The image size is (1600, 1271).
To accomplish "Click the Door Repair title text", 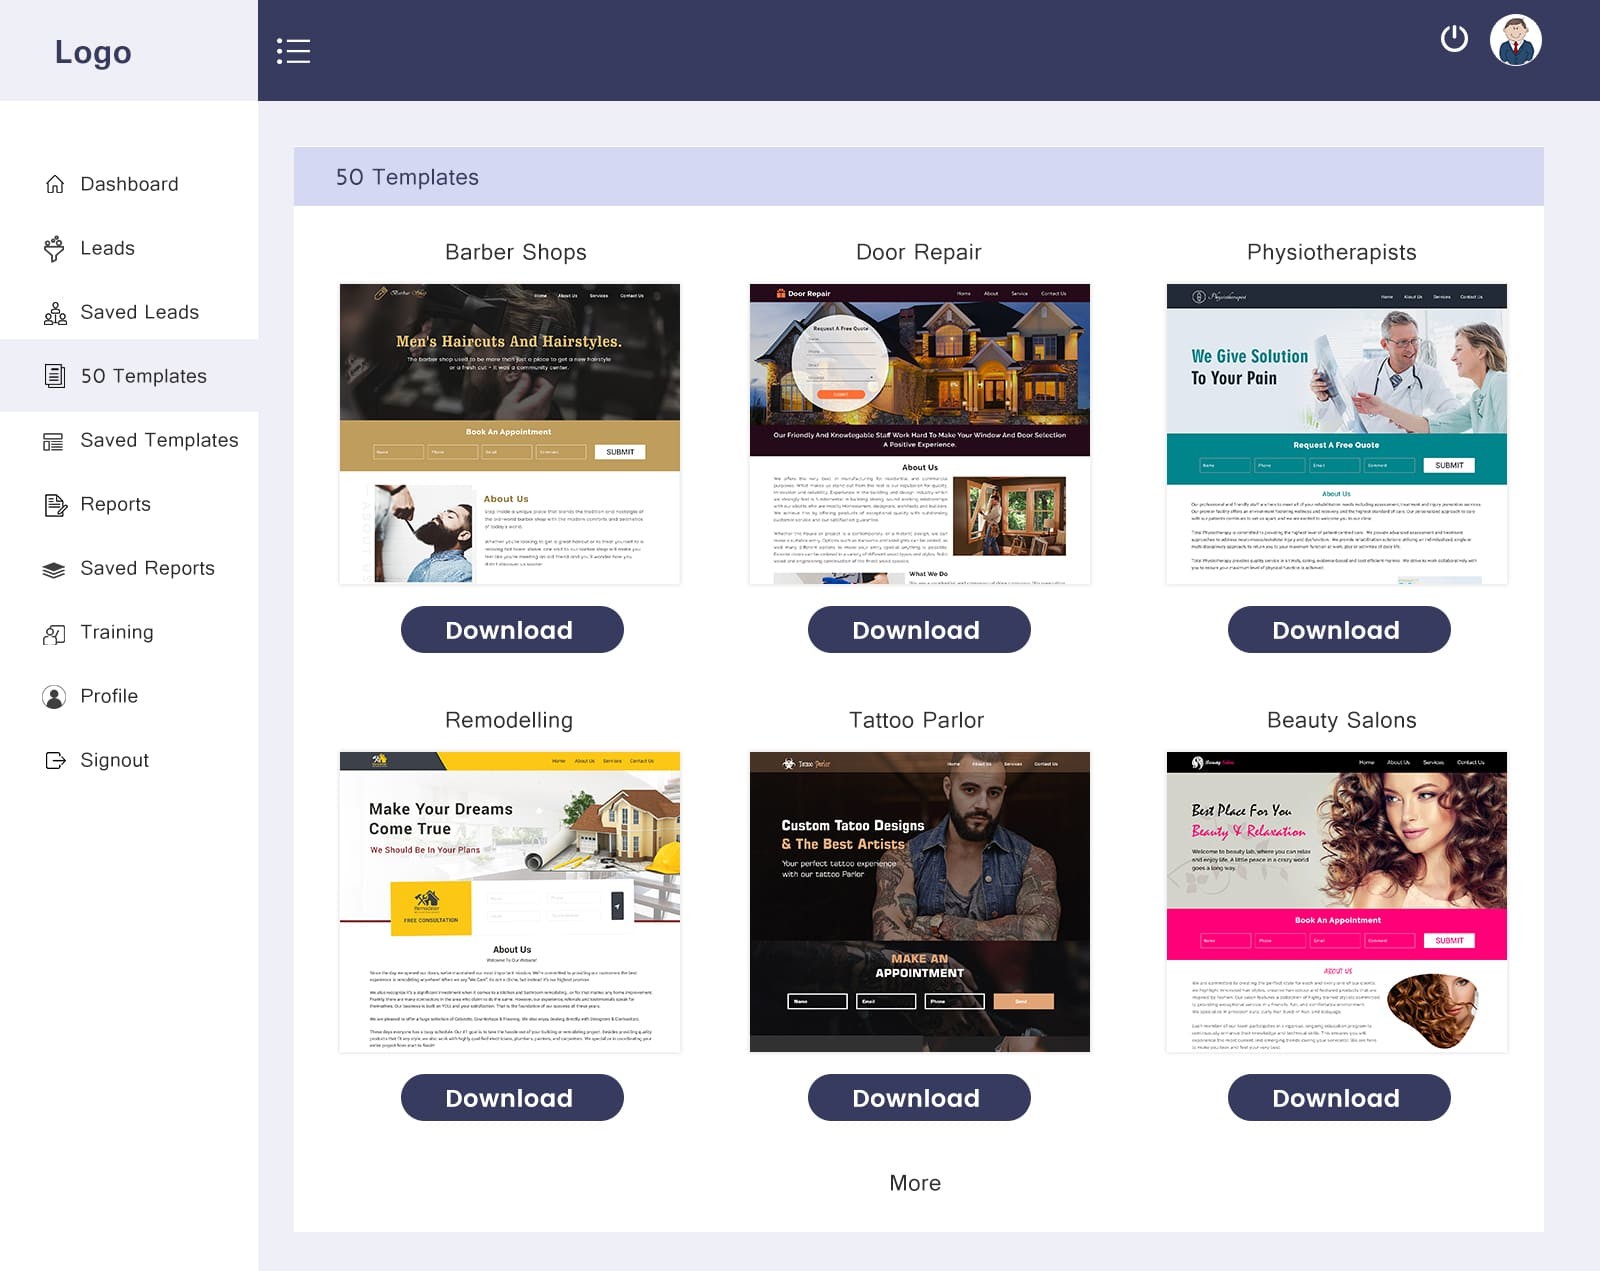I will coord(919,252).
